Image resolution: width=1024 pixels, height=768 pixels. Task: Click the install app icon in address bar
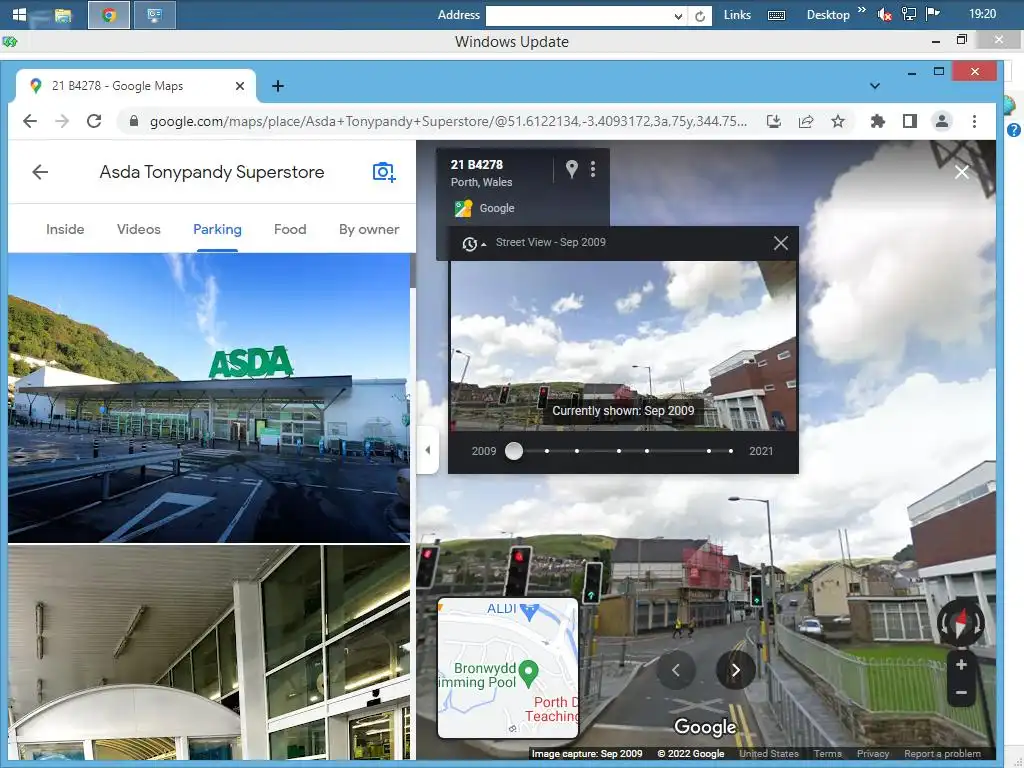(774, 121)
